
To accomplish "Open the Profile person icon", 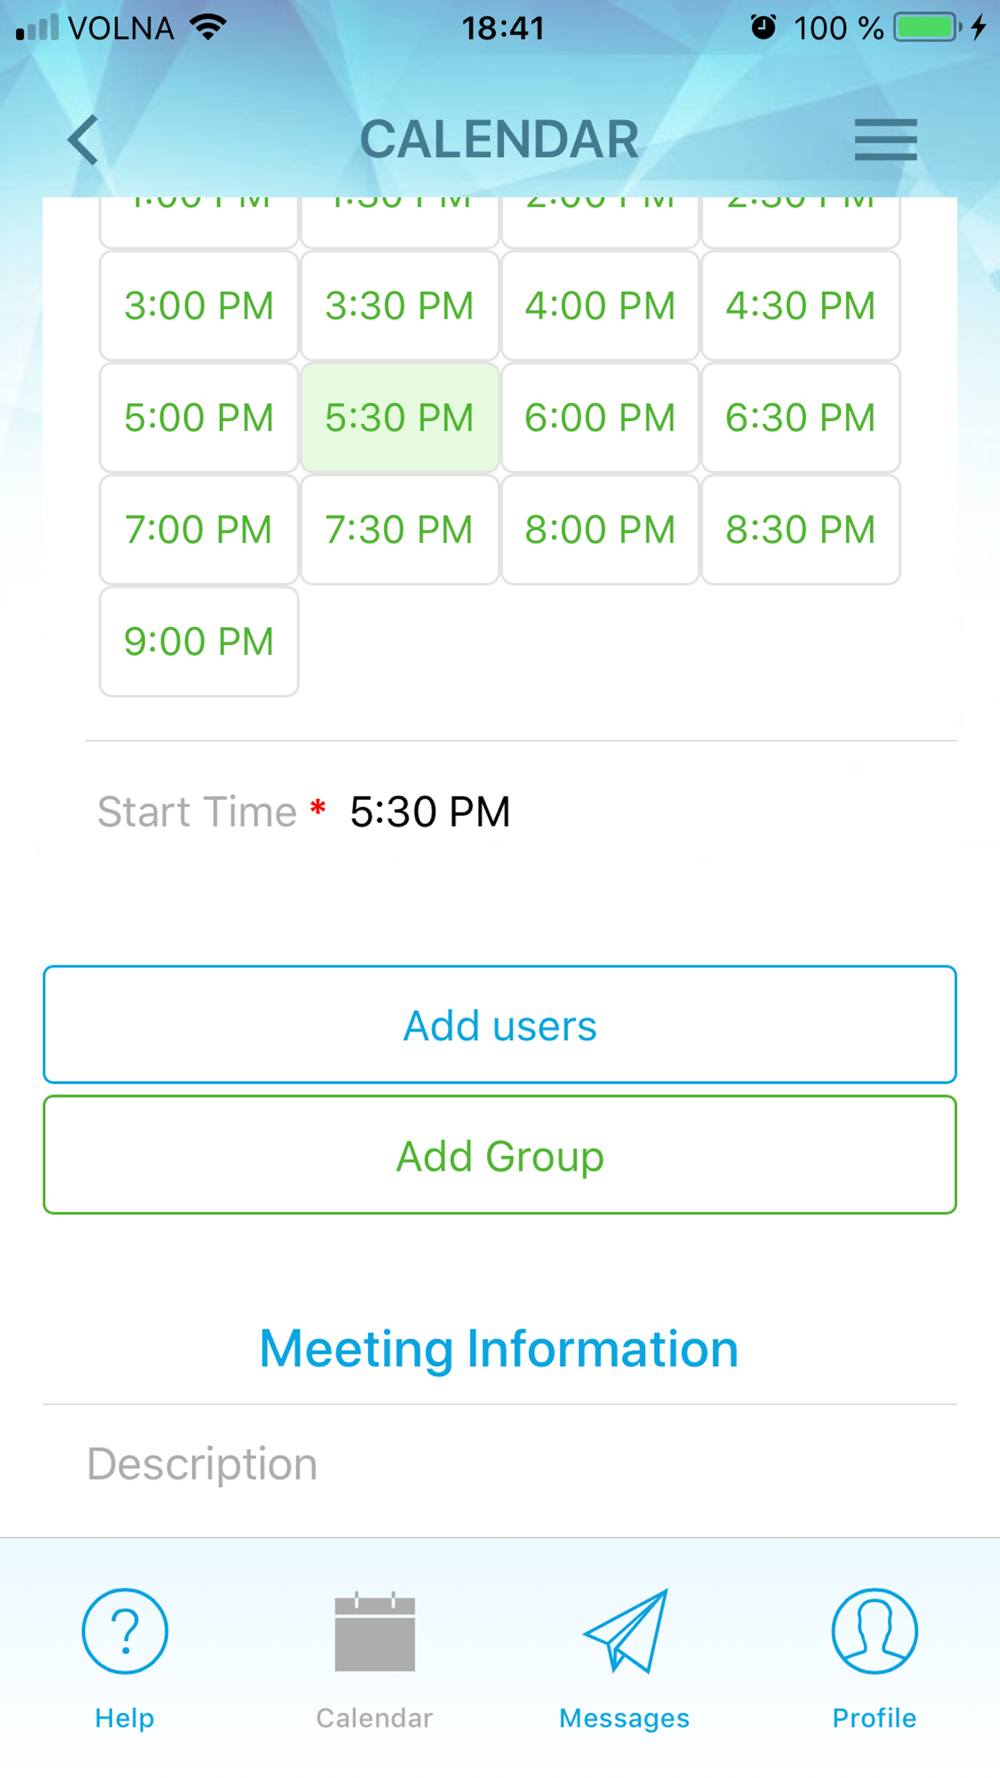I will 874,1631.
